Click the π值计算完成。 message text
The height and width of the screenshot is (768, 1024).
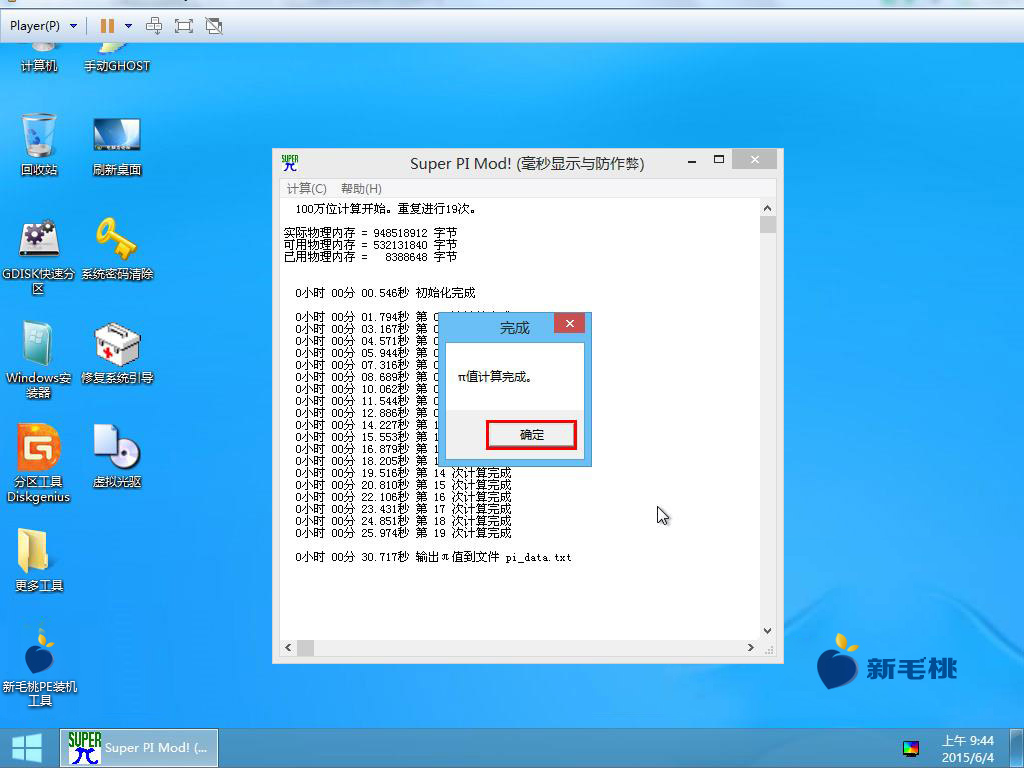coord(494,377)
